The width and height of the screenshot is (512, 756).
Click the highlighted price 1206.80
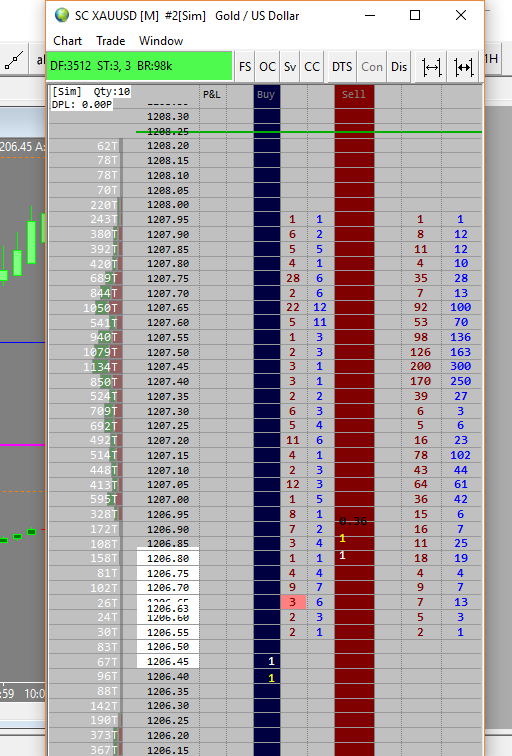(x=168, y=558)
